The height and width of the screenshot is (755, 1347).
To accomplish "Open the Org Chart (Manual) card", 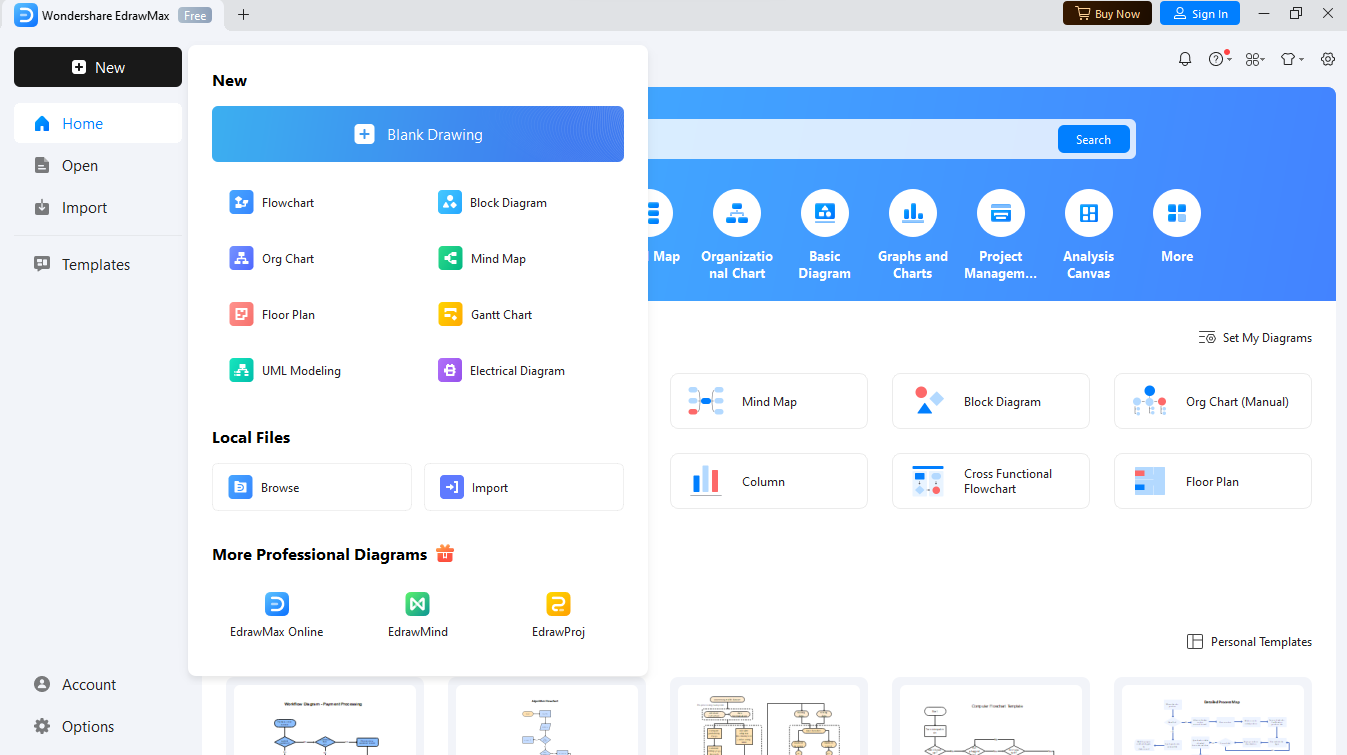I will tap(1213, 401).
